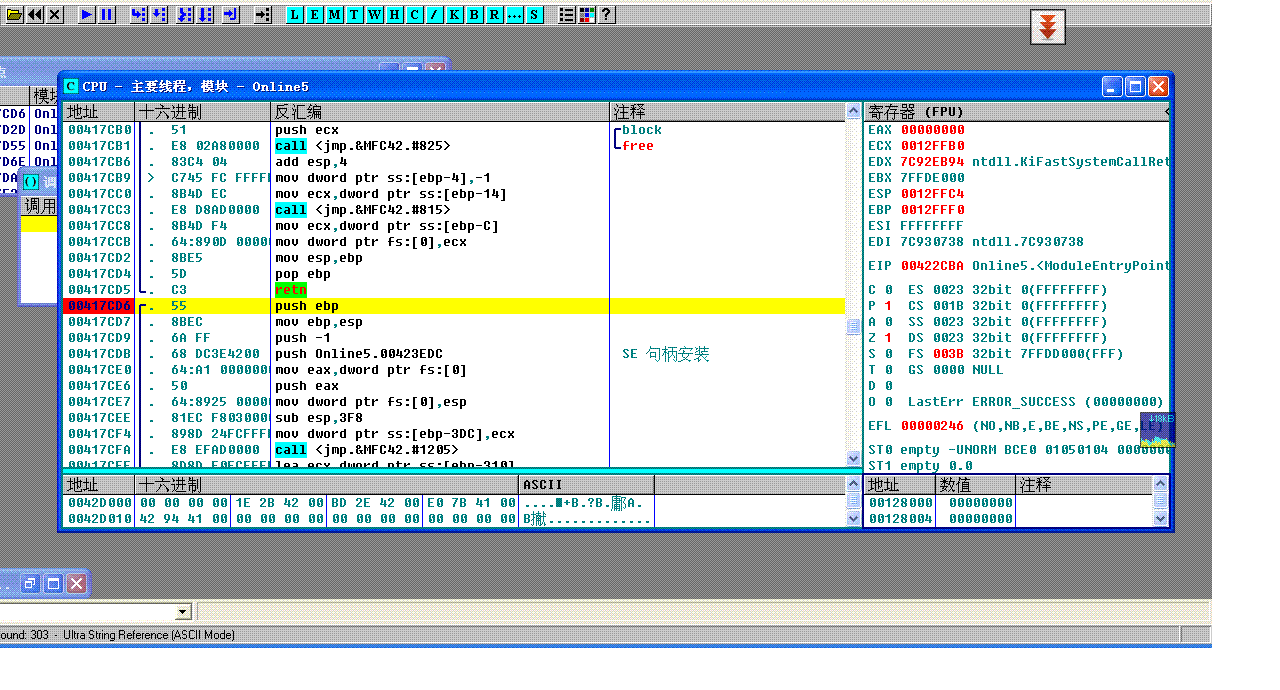The width and height of the screenshot is (1280, 690).
Task: Click the 十六进制 column header in disassembly
Action: click(203, 112)
